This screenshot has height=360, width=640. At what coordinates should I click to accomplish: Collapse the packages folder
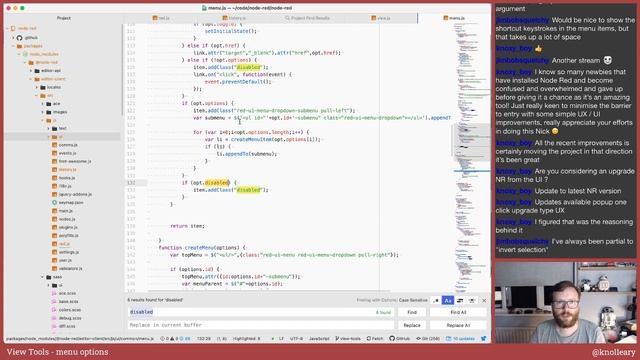click(x=13, y=46)
